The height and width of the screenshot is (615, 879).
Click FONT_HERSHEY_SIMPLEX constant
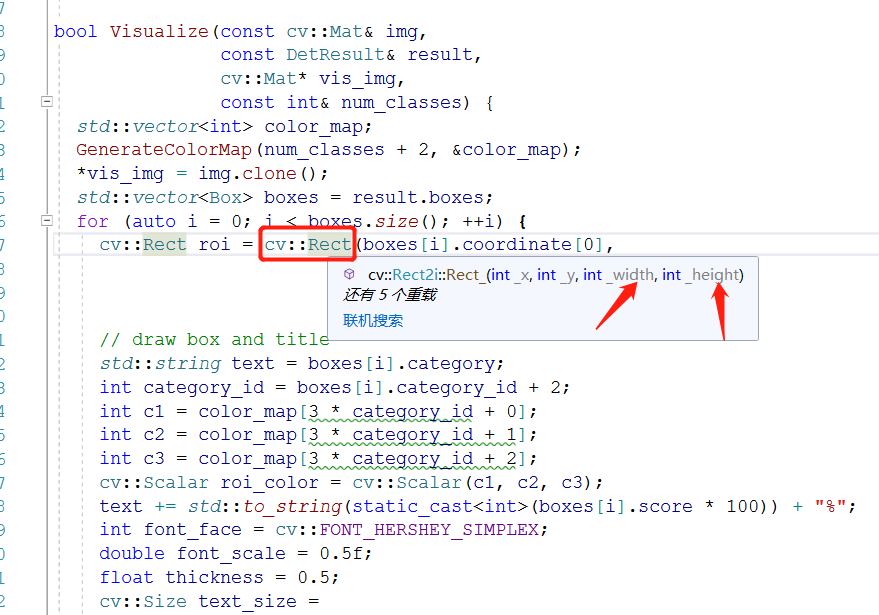pos(429,530)
